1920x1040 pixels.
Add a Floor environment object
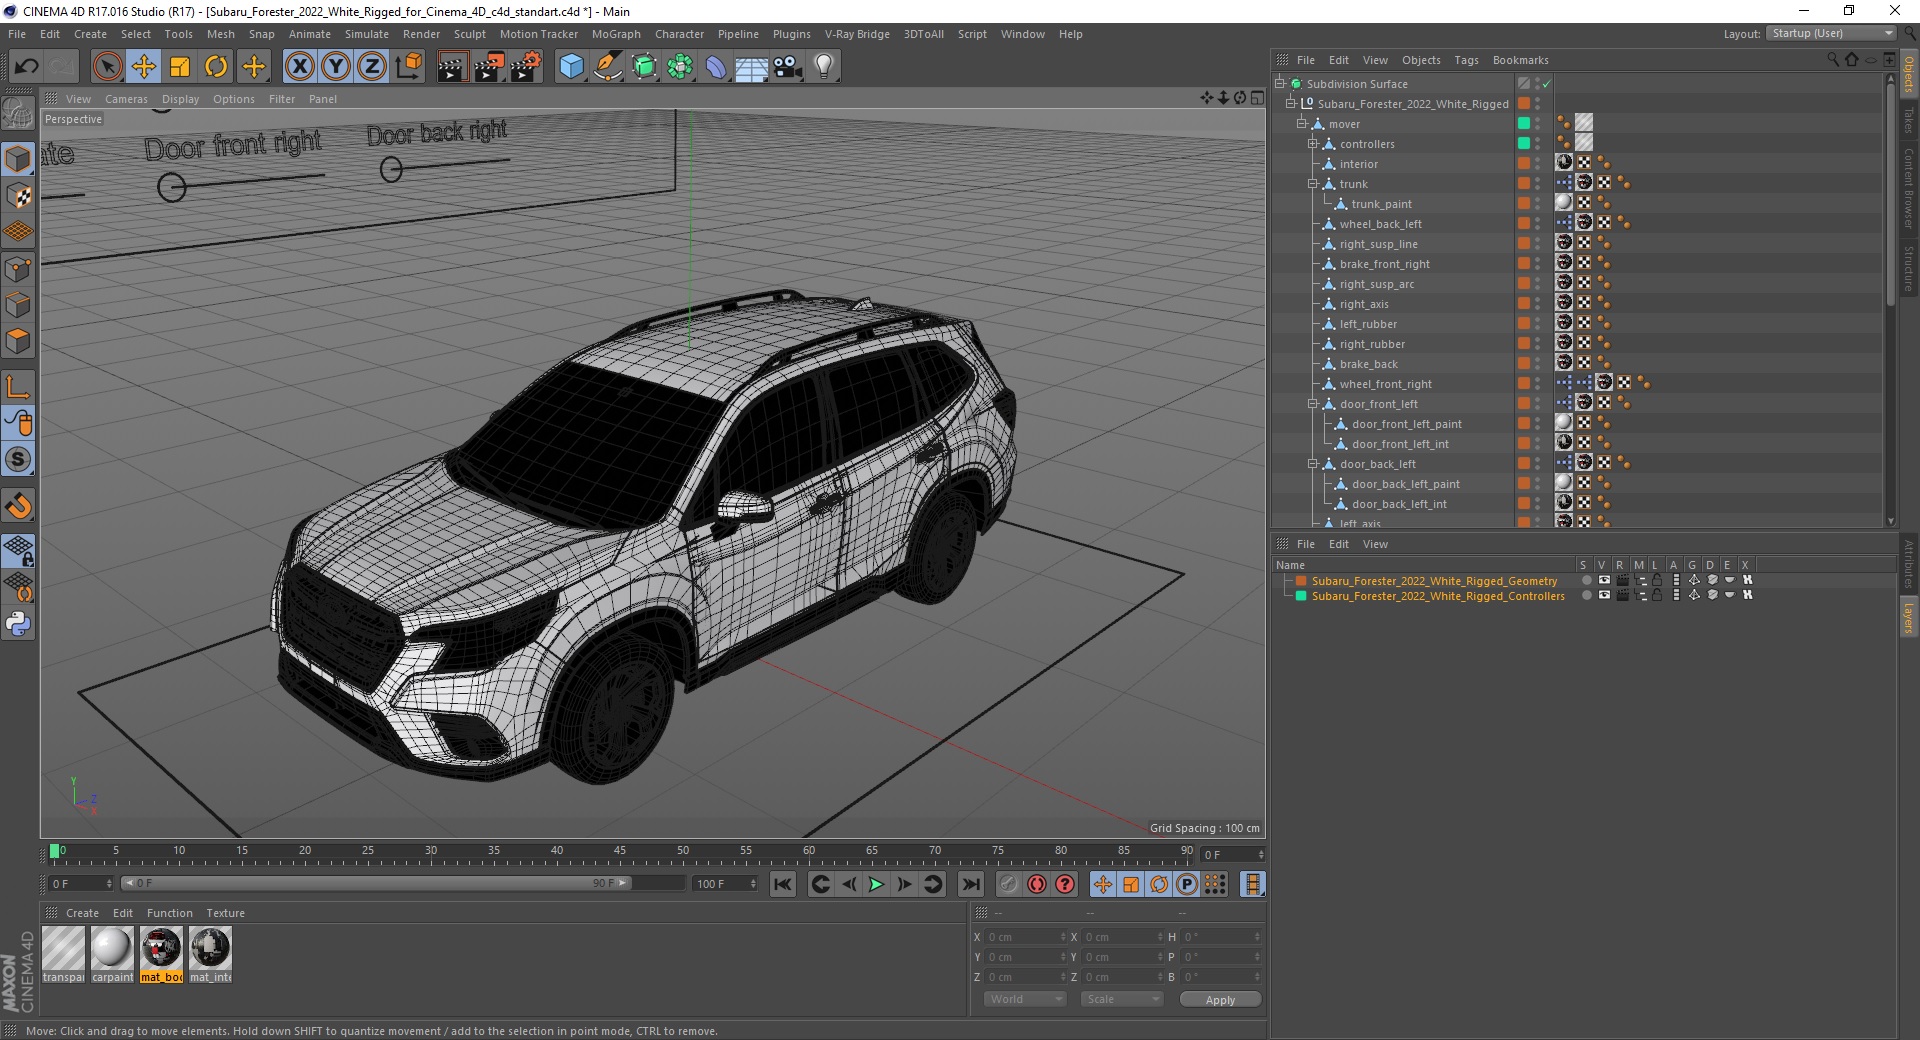752,67
